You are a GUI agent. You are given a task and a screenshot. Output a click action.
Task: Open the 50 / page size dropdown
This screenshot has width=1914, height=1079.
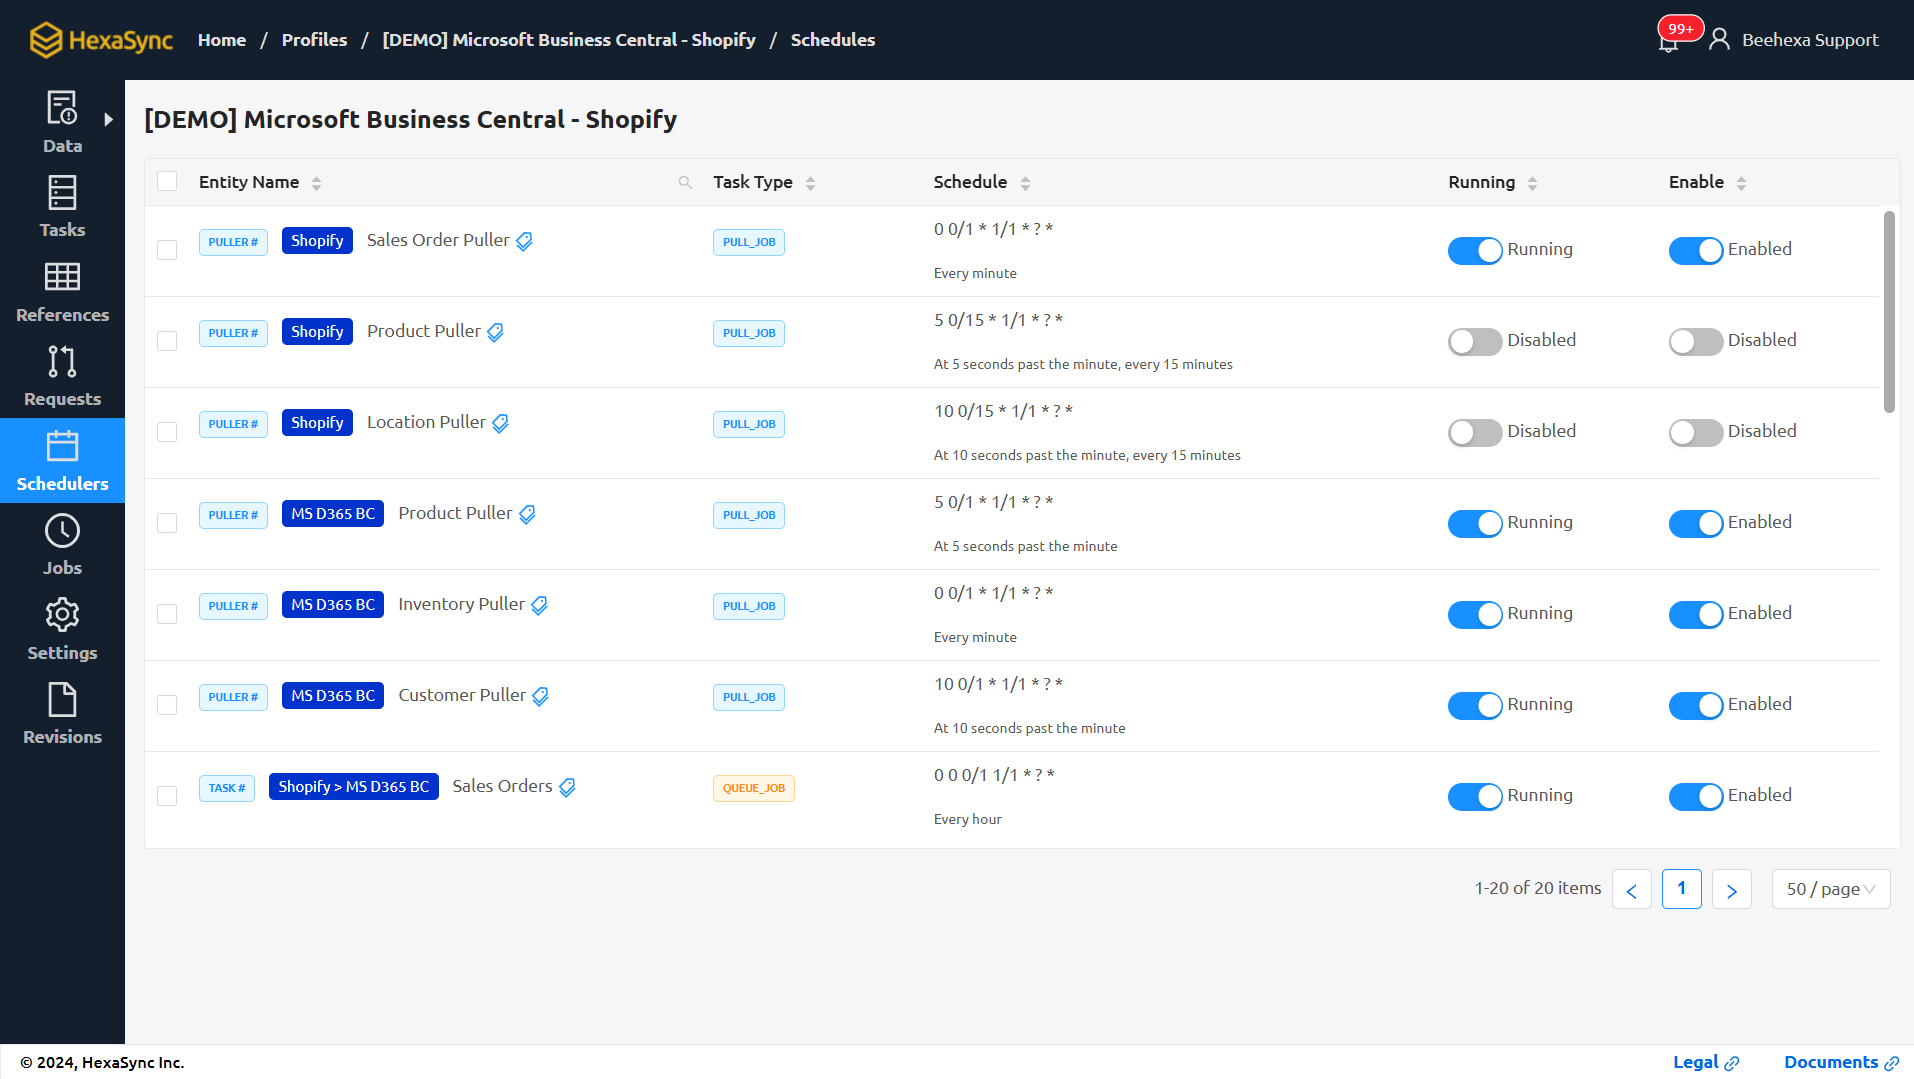[x=1830, y=889]
